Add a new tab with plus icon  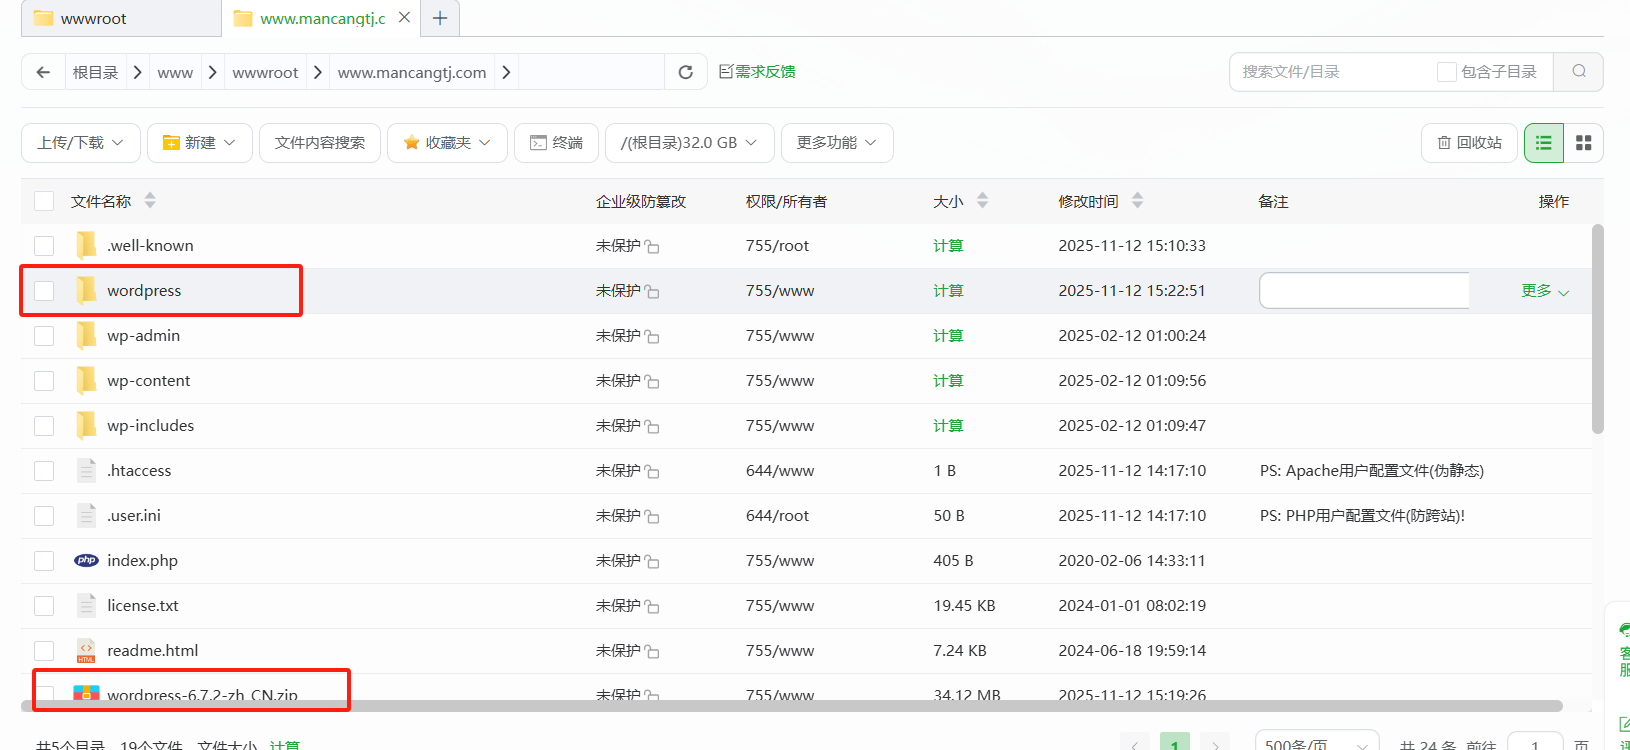coord(440,18)
